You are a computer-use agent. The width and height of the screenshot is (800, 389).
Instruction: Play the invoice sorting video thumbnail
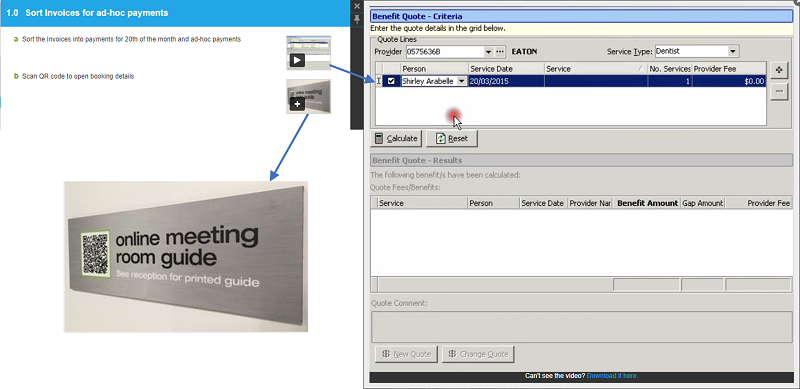[x=308, y=53]
